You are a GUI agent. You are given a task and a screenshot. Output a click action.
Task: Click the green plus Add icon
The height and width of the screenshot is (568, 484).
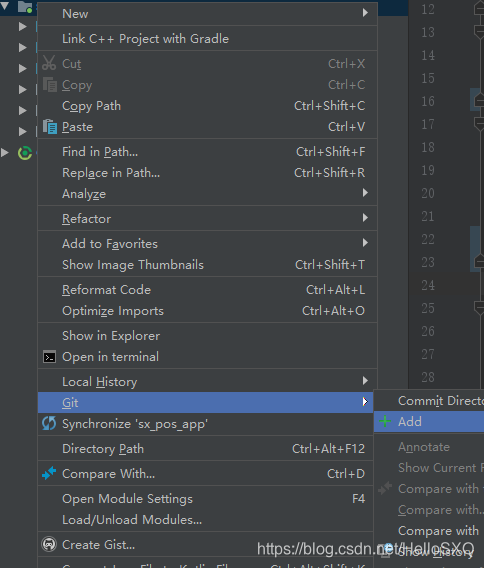[x=385, y=421]
